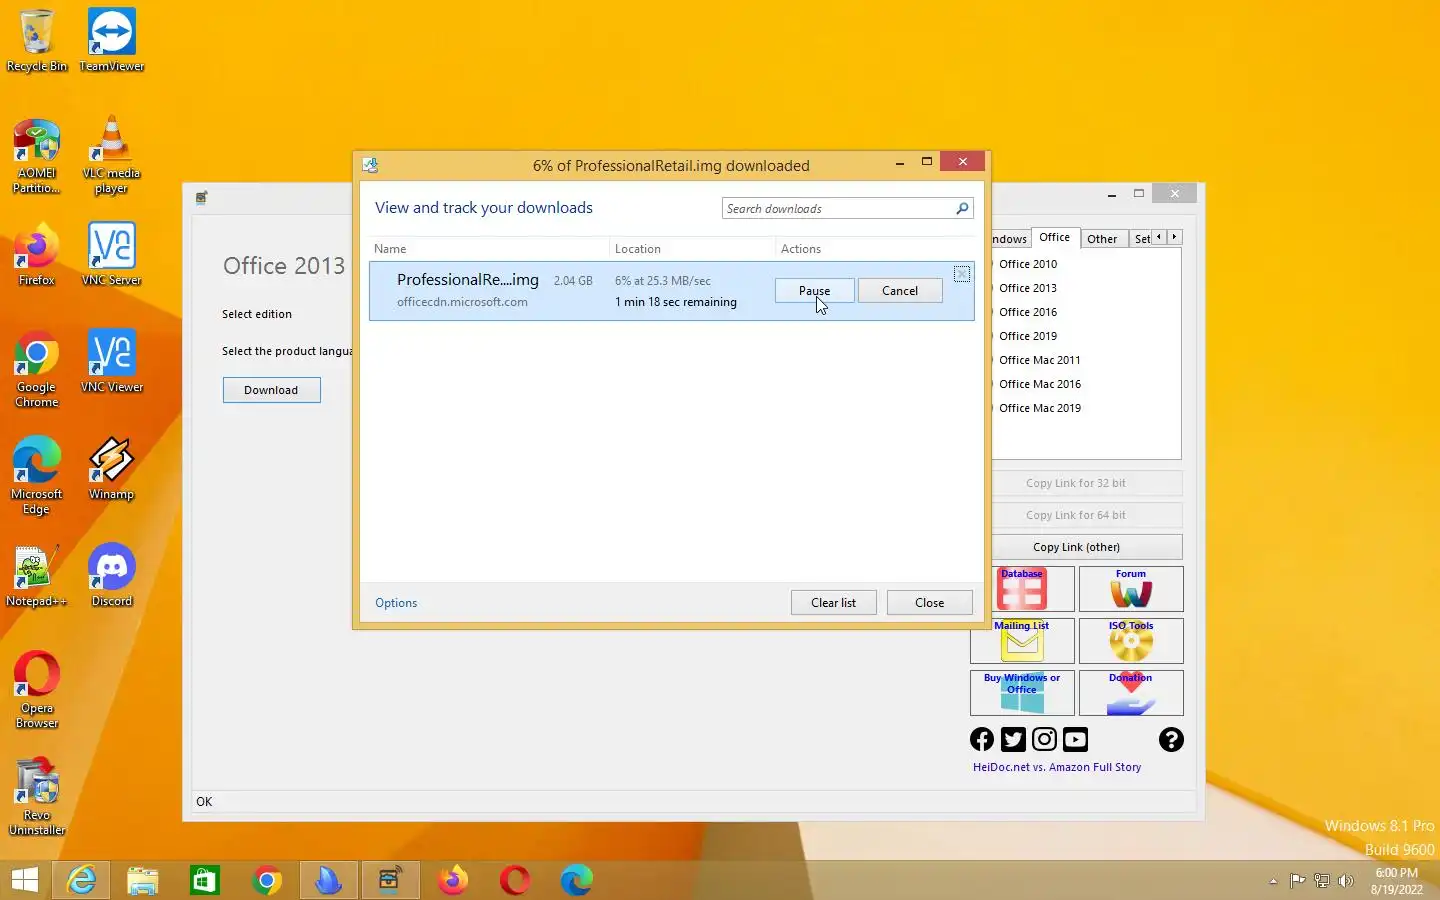The width and height of the screenshot is (1440, 900).
Task: Remove ProfessionalRetail download with small X
Action: tap(962, 274)
